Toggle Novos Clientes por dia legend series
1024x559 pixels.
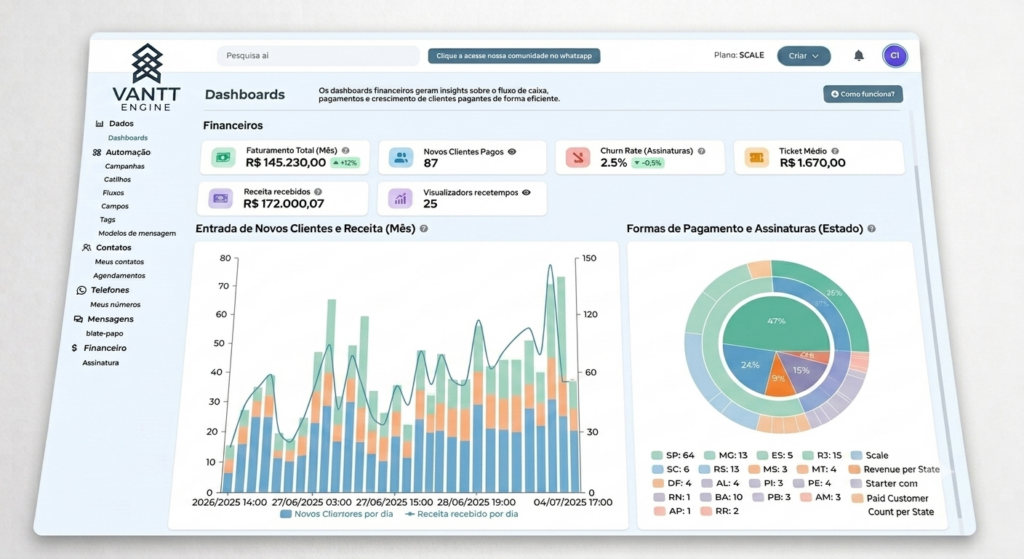click(337, 514)
